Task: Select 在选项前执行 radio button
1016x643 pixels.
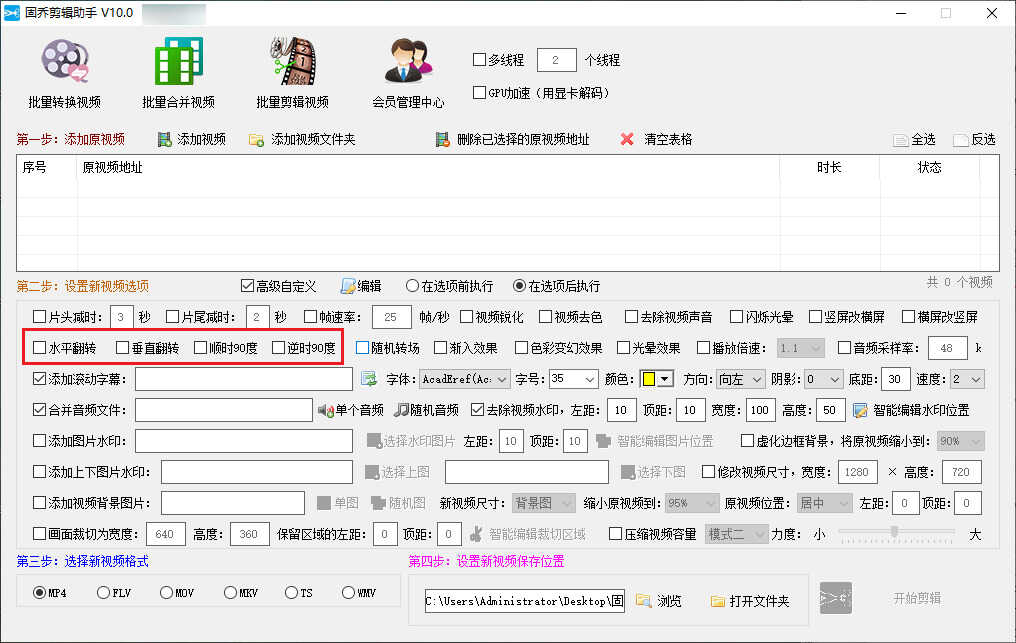Action: coord(412,286)
